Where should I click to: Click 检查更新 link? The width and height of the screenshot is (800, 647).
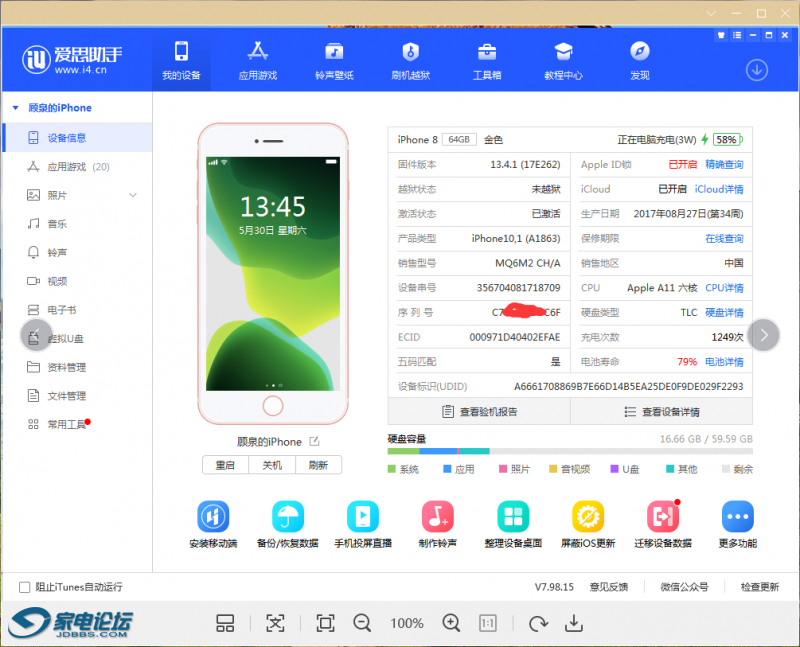click(x=760, y=587)
